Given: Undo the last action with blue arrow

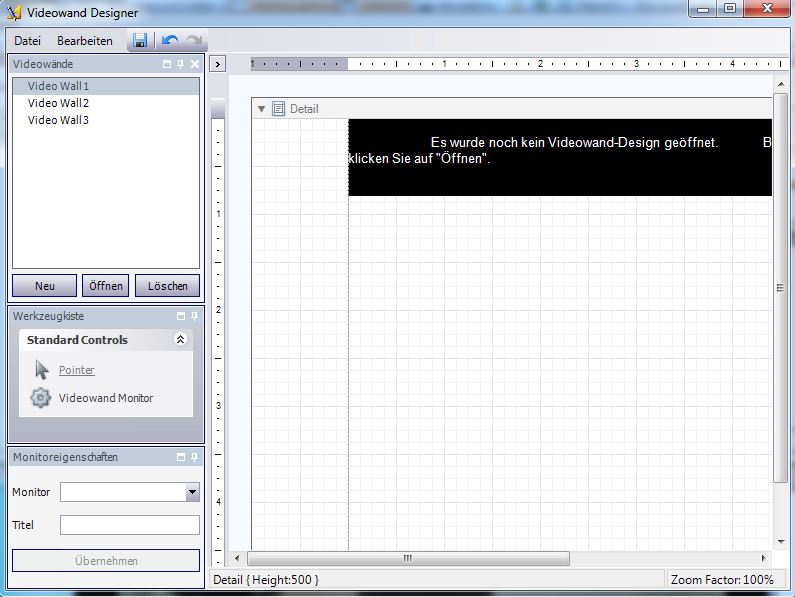Looking at the screenshot, I should pyautogui.click(x=170, y=41).
